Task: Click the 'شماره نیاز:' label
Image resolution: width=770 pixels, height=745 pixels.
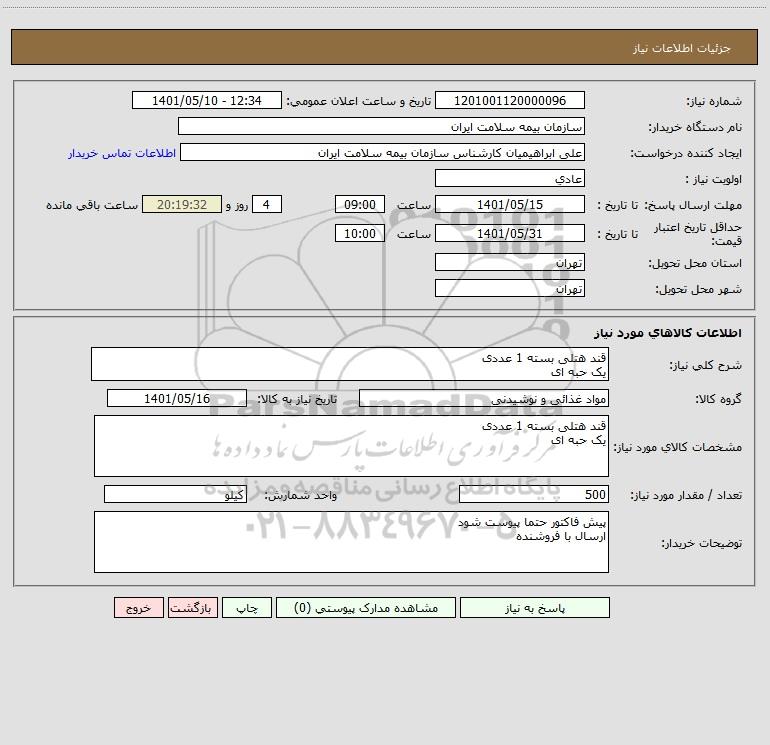Action: coord(714,101)
